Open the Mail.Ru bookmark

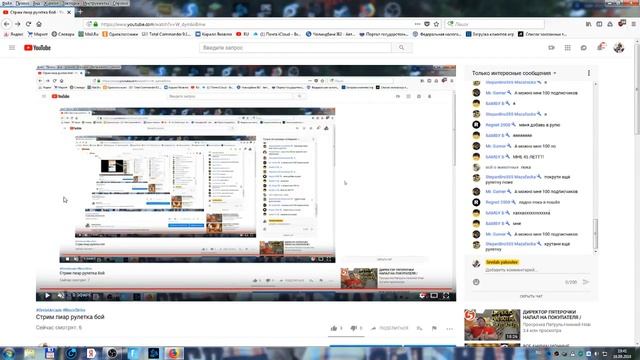(x=88, y=34)
